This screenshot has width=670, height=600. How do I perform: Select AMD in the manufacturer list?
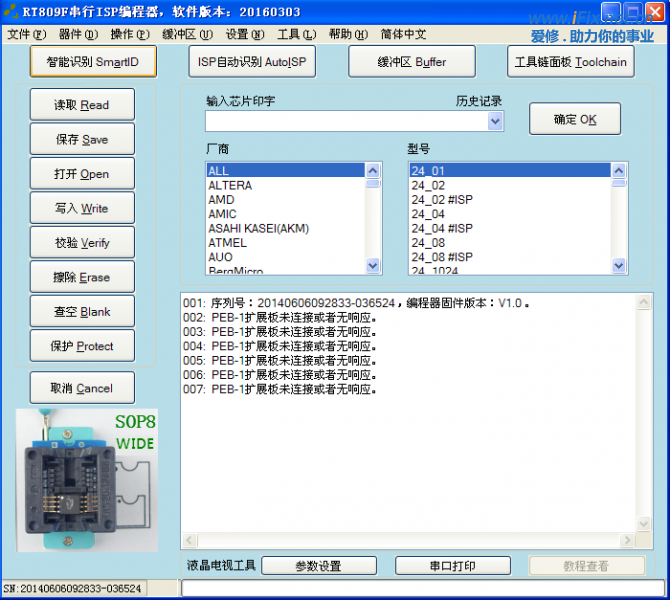(x=285, y=200)
